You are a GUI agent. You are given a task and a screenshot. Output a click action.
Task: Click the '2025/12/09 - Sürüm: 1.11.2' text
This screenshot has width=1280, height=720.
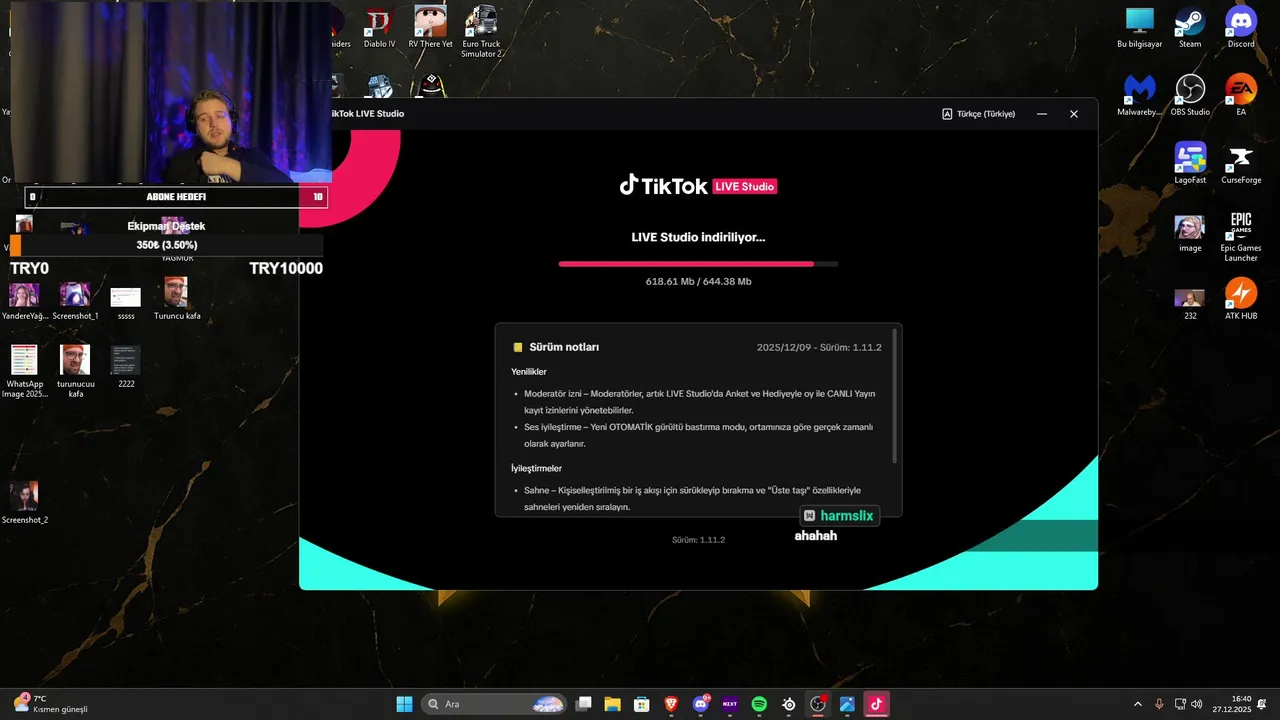(x=819, y=347)
